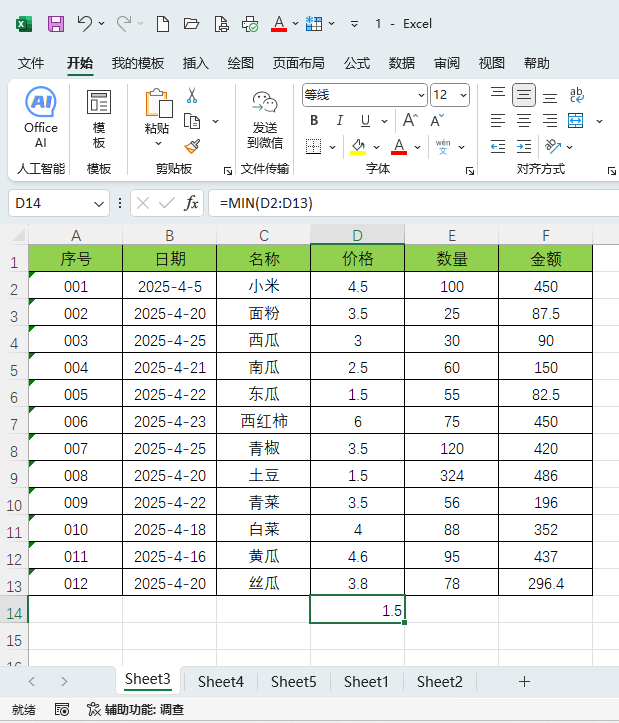Click merge and center icon
This screenshot has width=619, height=723.
point(576,121)
